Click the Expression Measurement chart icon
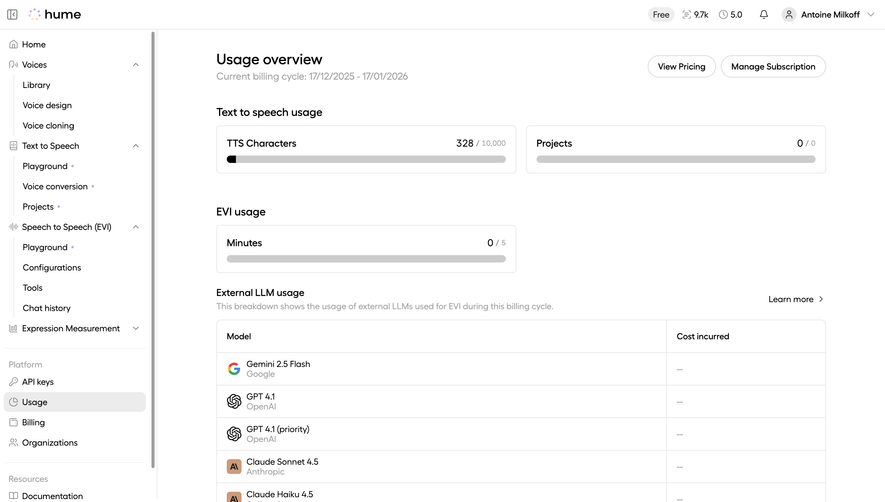885x502 pixels. point(14,329)
